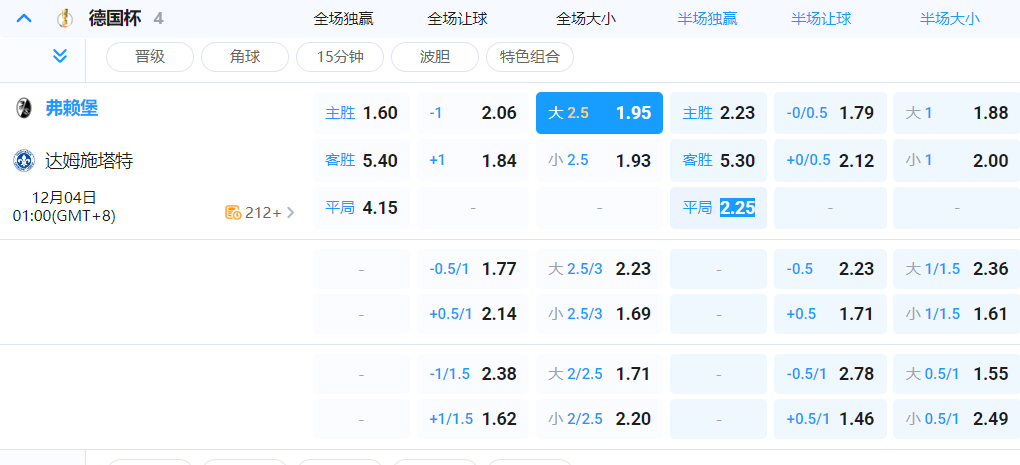This screenshot has width=1020, height=465.
Task: Select the 特色组合 market tab
Action: click(x=530, y=57)
